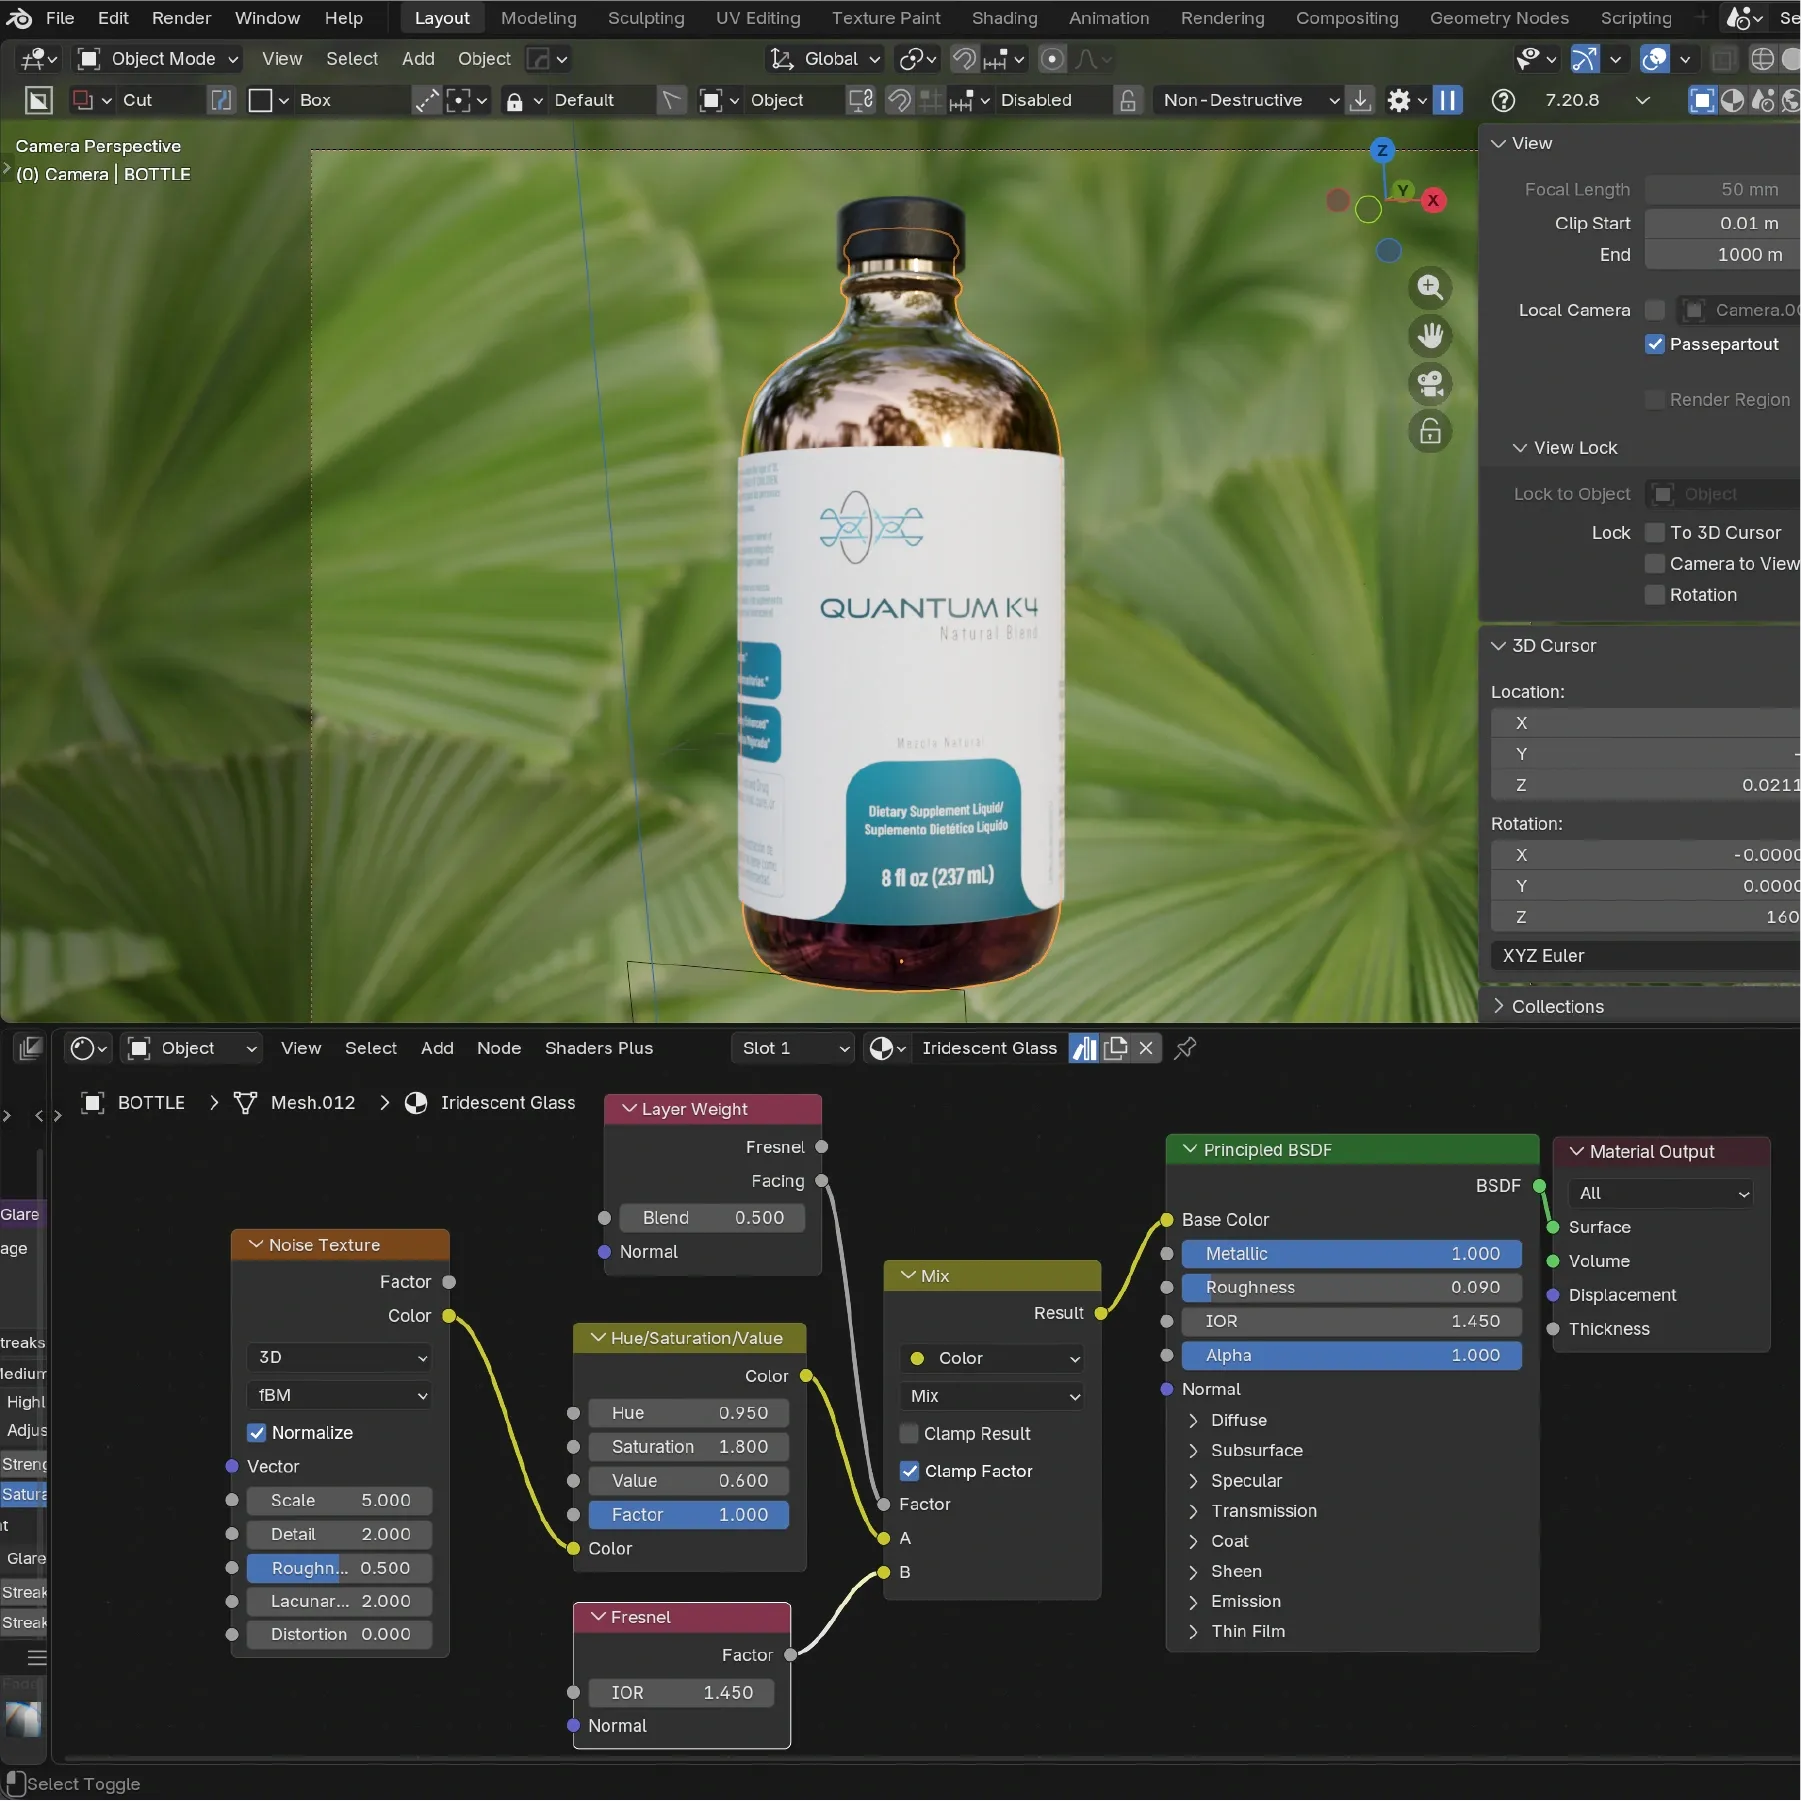Click the zoom magnifier icon in viewport
This screenshot has height=1801, width=1801.
(1430, 288)
